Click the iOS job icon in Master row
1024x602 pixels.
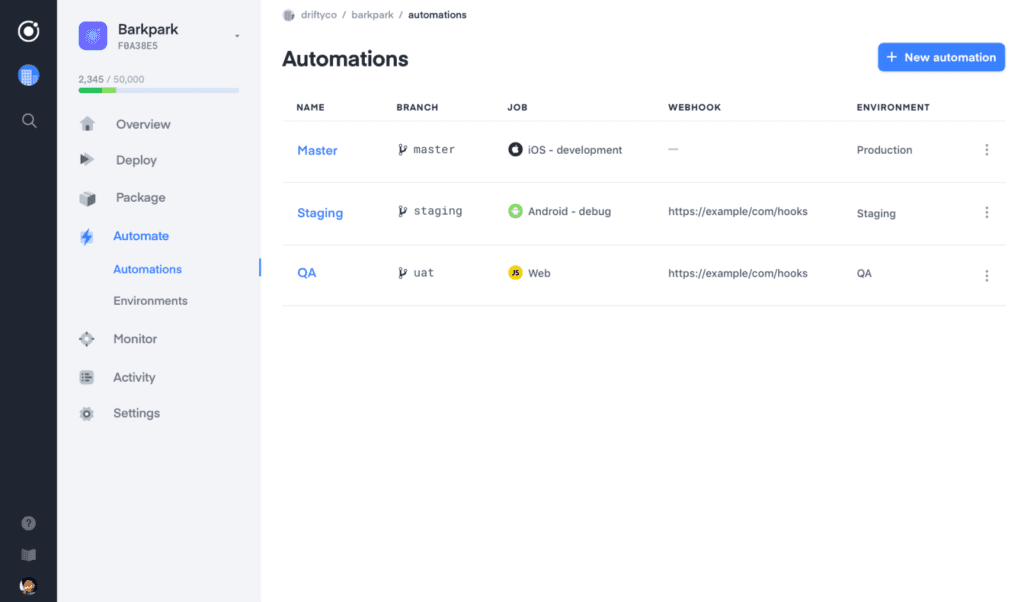[x=515, y=150]
